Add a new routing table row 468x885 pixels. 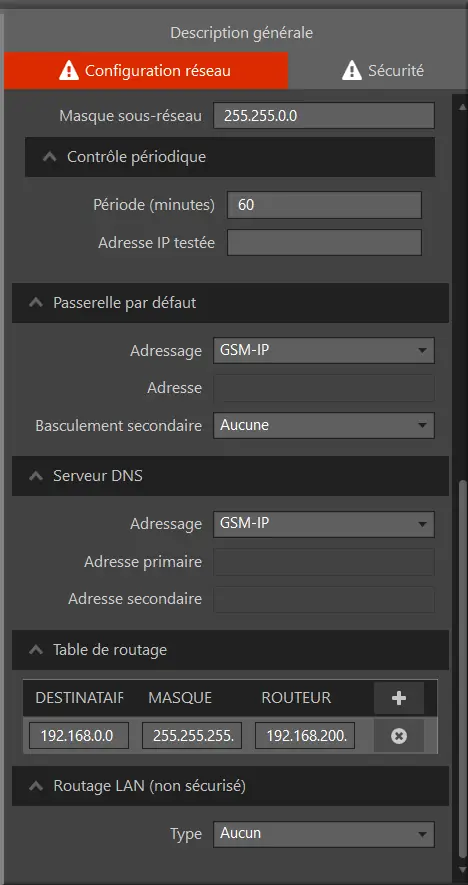(x=399, y=698)
